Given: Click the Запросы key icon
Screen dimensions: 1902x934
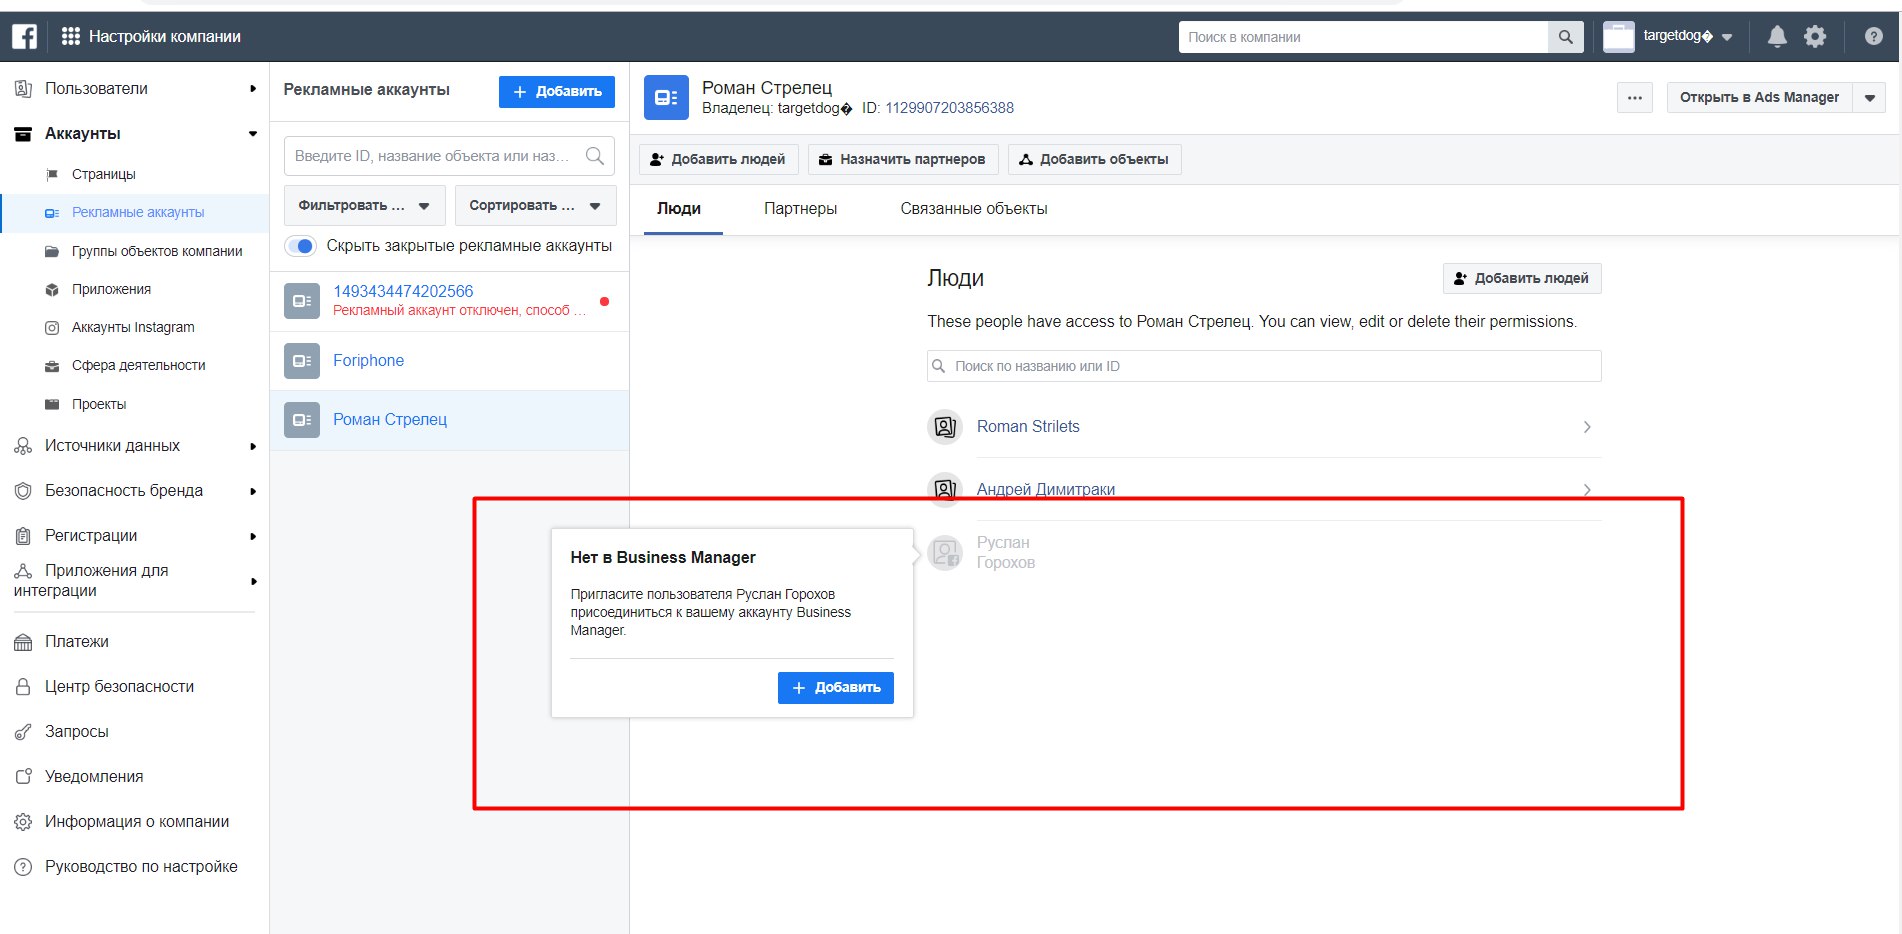Looking at the screenshot, I should pyautogui.click(x=23, y=732).
